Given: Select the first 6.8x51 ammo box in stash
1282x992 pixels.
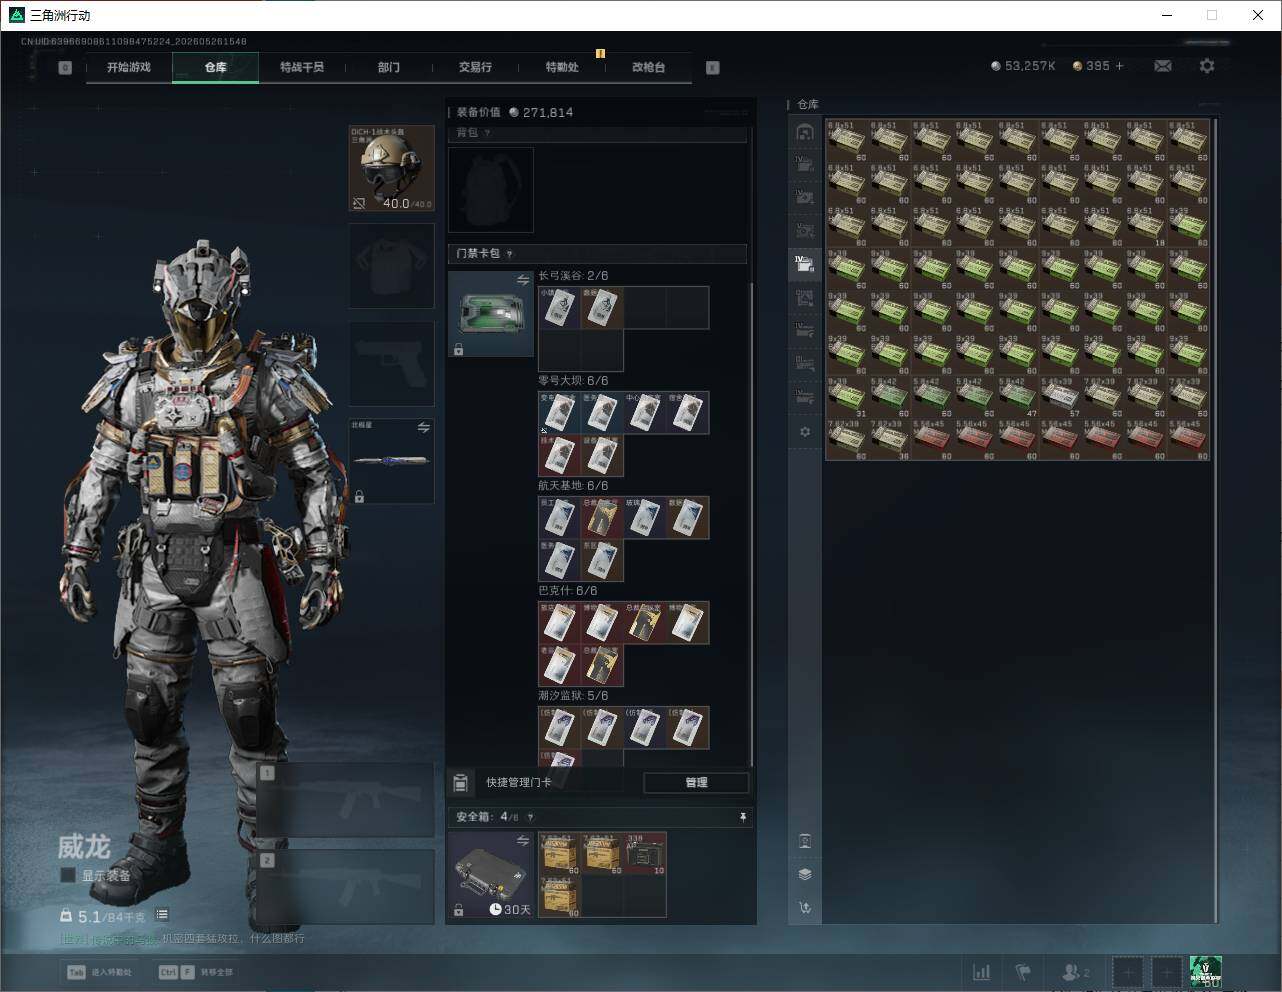Looking at the screenshot, I should click(x=847, y=141).
